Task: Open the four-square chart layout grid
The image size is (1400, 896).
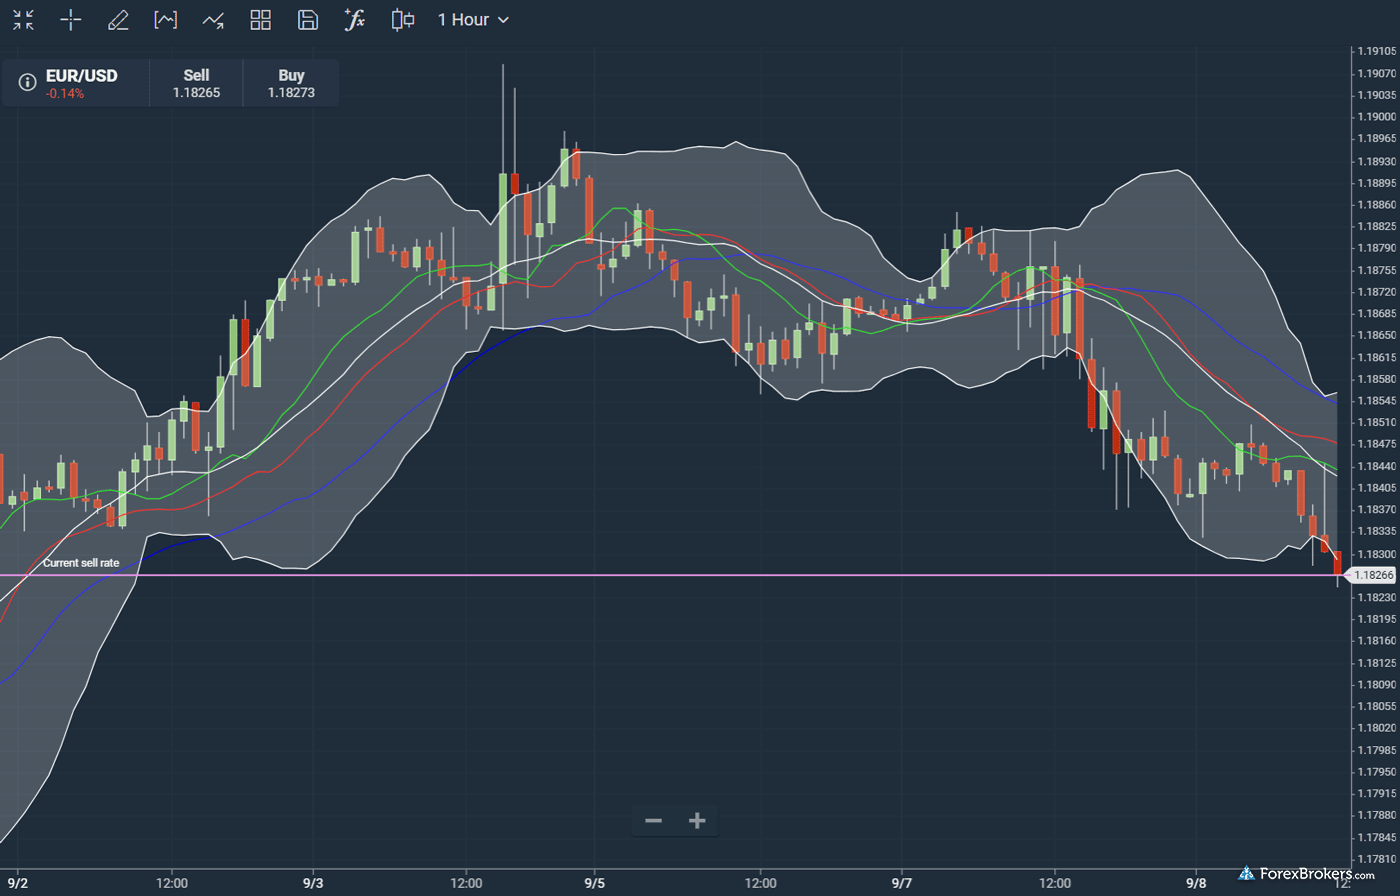Action: [260, 20]
